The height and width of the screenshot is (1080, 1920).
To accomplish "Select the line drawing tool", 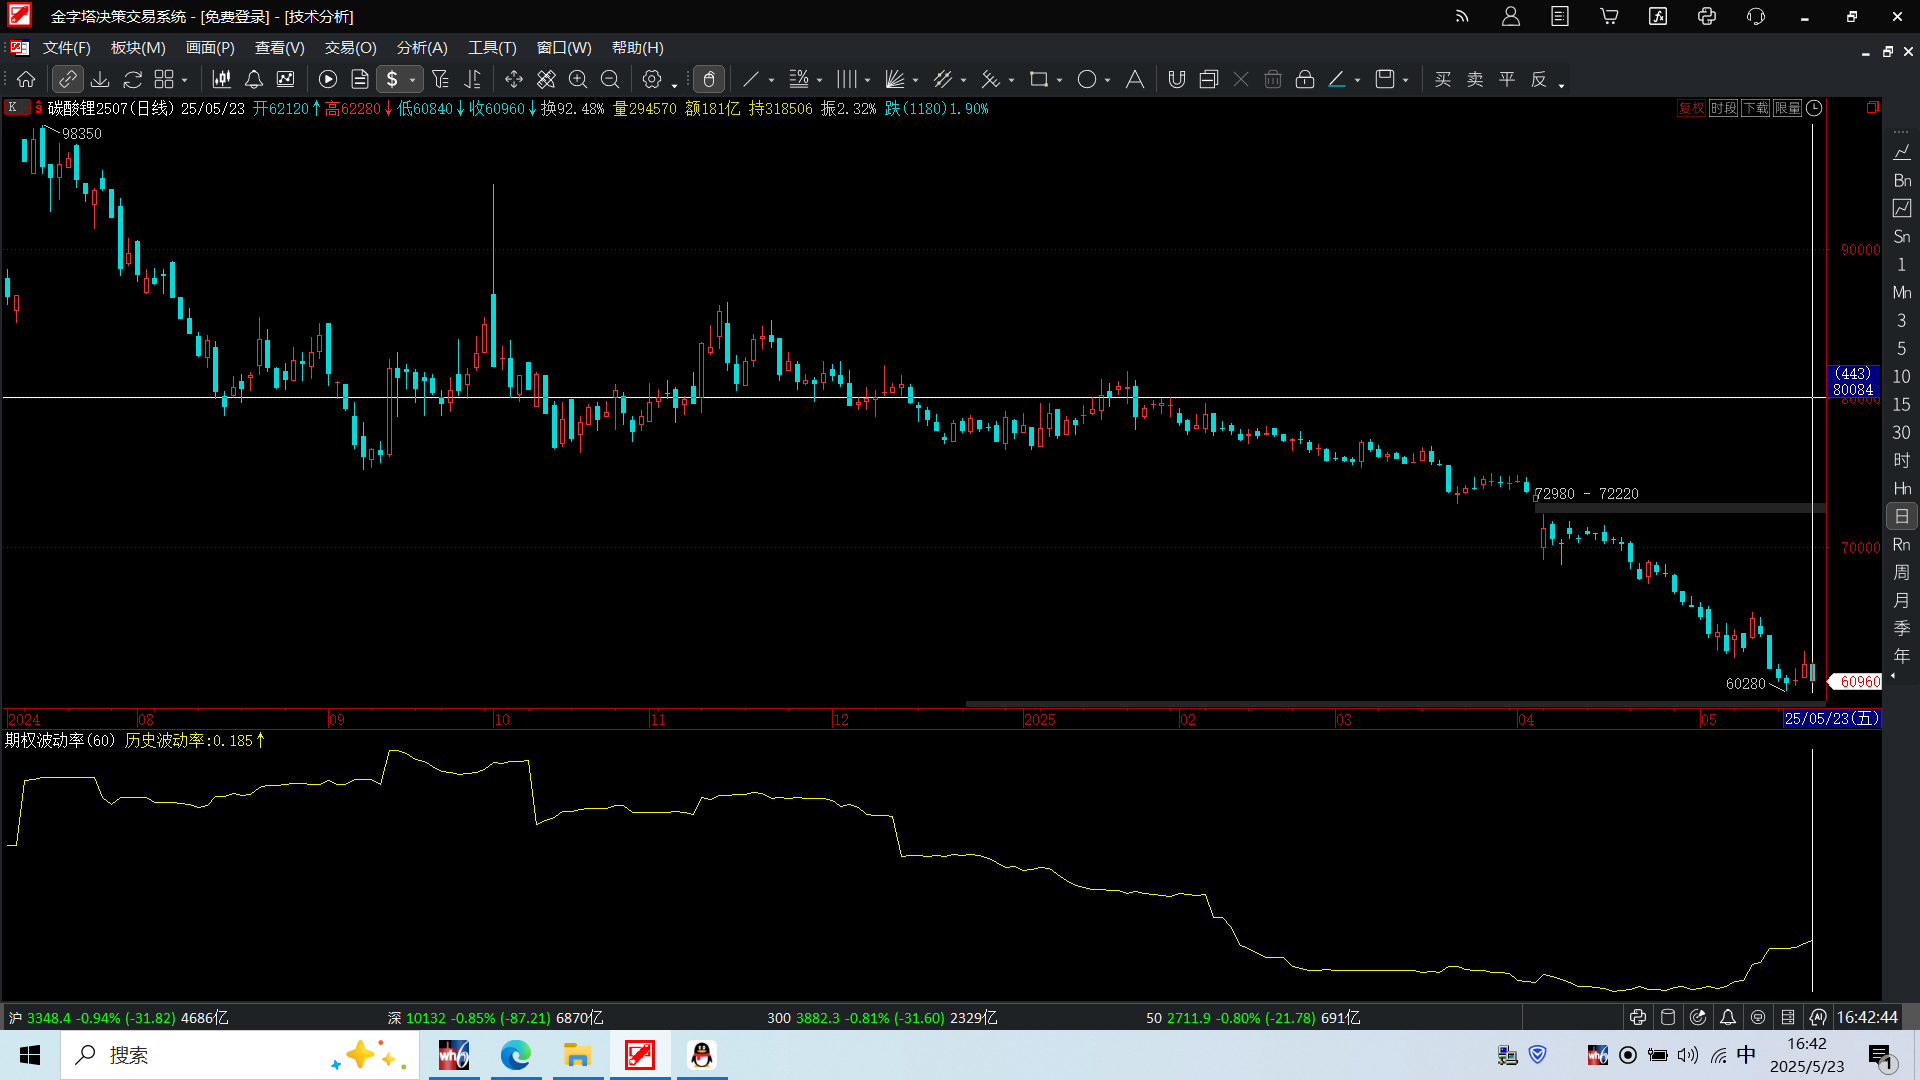I will tap(751, 79).
